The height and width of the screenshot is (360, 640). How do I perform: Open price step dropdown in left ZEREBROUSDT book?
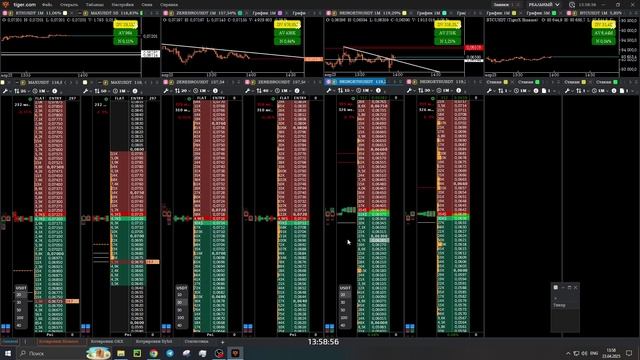[x=182, y=91]
